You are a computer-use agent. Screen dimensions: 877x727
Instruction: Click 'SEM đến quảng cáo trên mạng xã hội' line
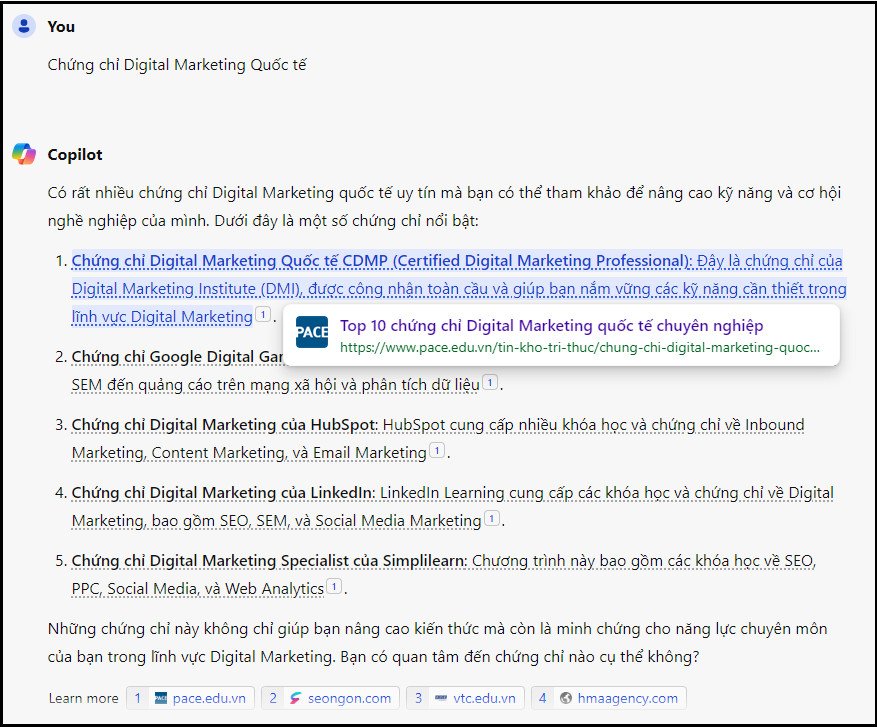(x=276, y=385)
